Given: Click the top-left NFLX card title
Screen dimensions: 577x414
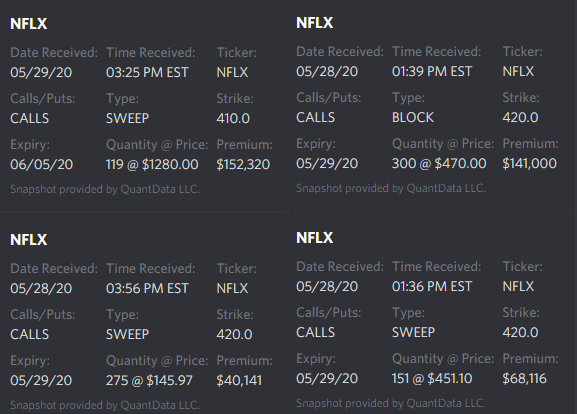Looking at the screenshot, I should [29, 24].
